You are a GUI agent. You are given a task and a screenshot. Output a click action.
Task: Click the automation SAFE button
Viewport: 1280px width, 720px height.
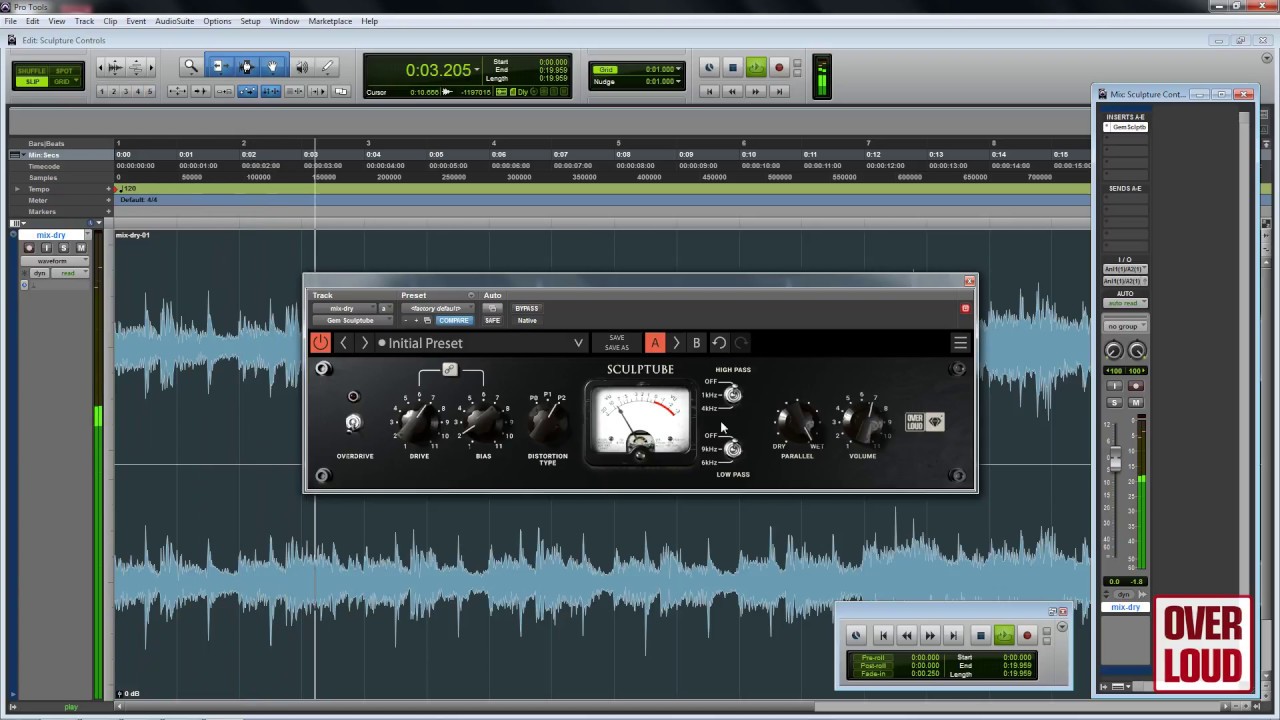(492, 320)
